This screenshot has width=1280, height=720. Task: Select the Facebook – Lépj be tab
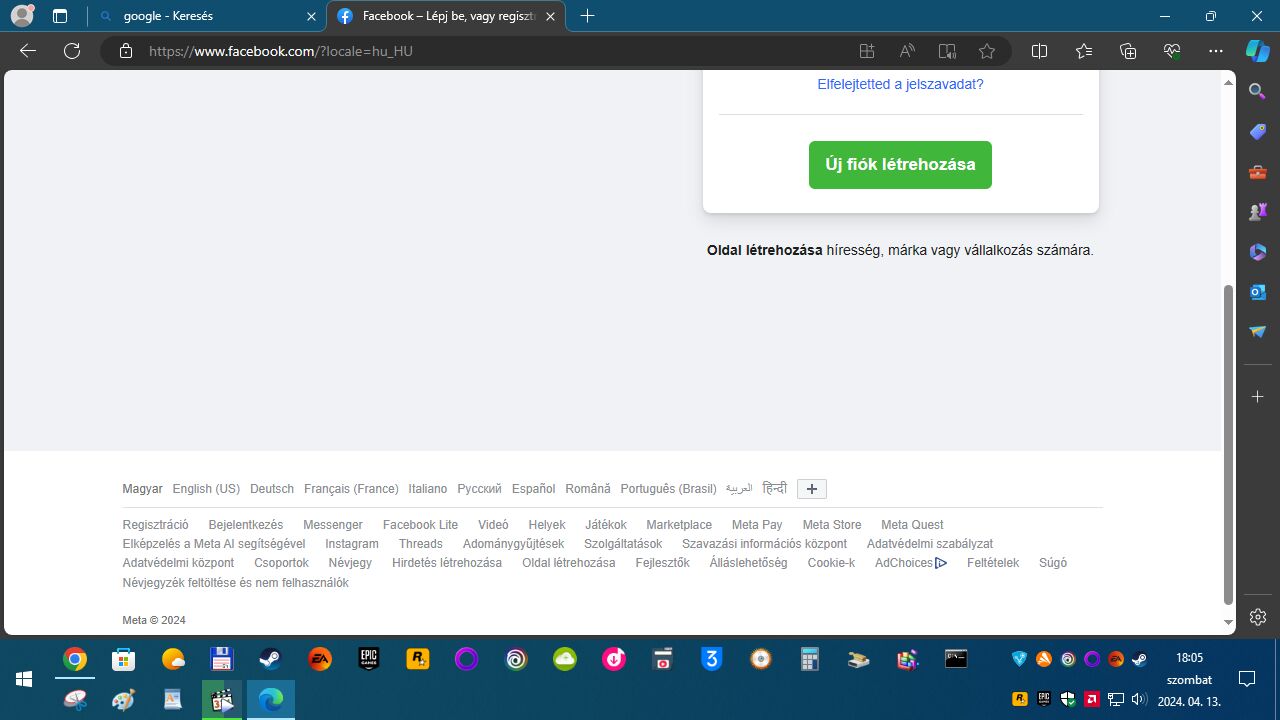click(x=446, y=16)
